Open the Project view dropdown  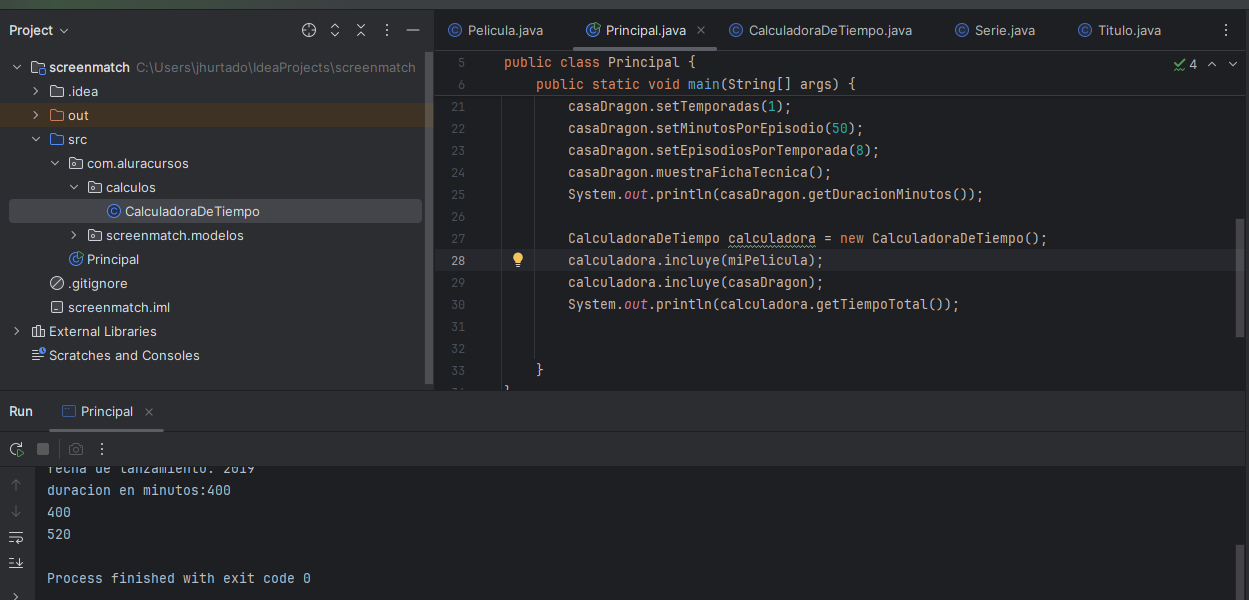click(x=39, y=31)
